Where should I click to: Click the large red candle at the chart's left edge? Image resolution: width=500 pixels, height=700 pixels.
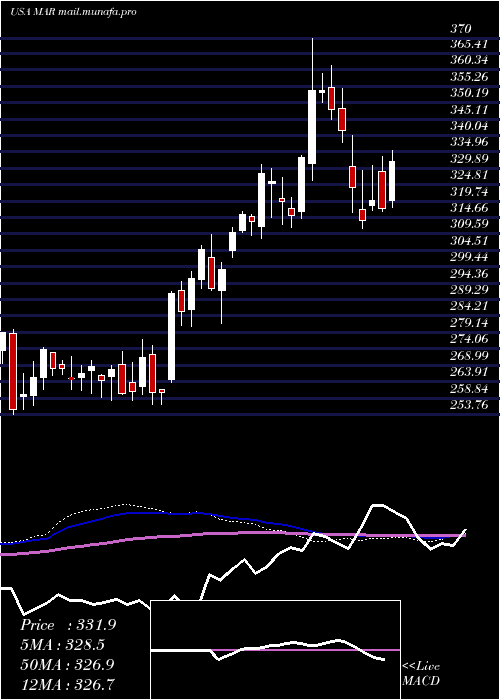[x=13, y=371]
